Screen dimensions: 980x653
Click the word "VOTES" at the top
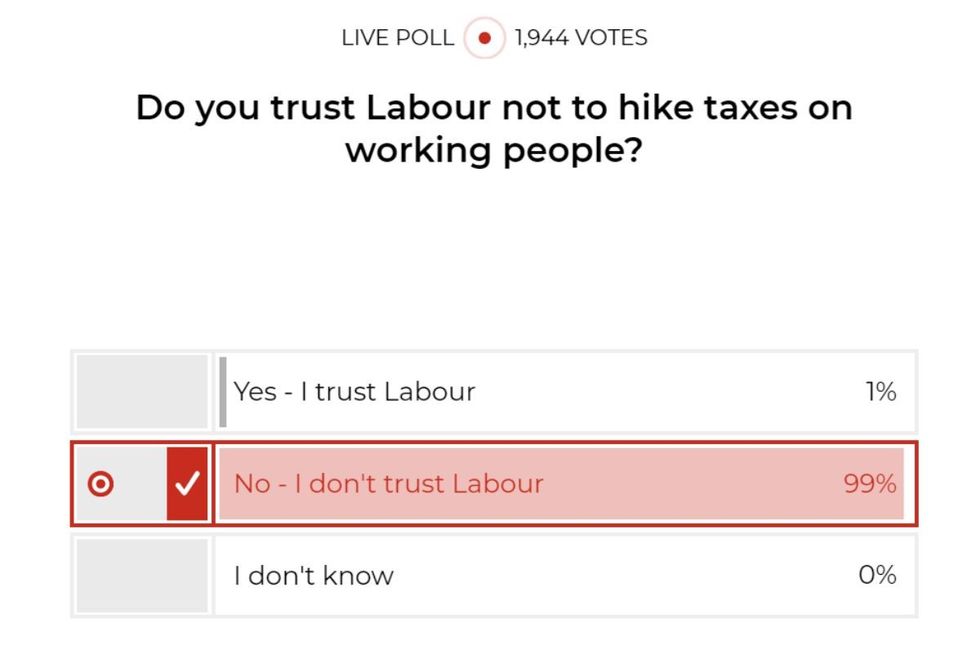pyautogui.click(x=611, y=38)
